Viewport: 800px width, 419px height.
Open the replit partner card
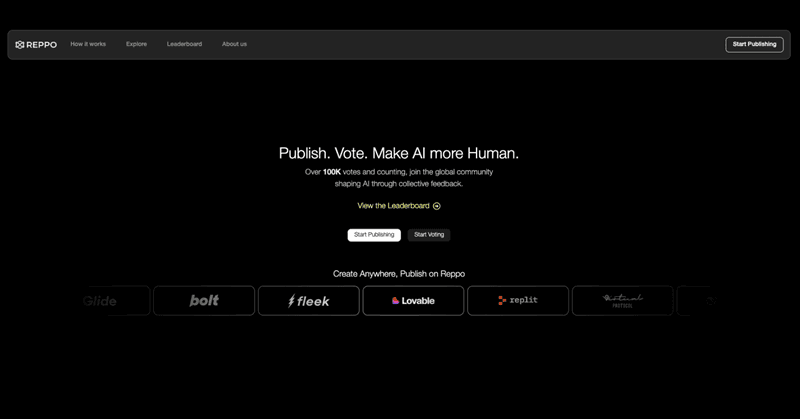pyautogui.click(x=518, y=301)
